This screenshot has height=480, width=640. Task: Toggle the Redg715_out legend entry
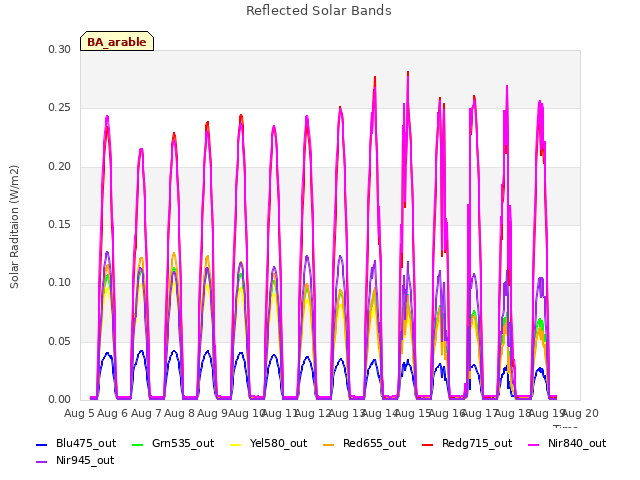point(467,443)
